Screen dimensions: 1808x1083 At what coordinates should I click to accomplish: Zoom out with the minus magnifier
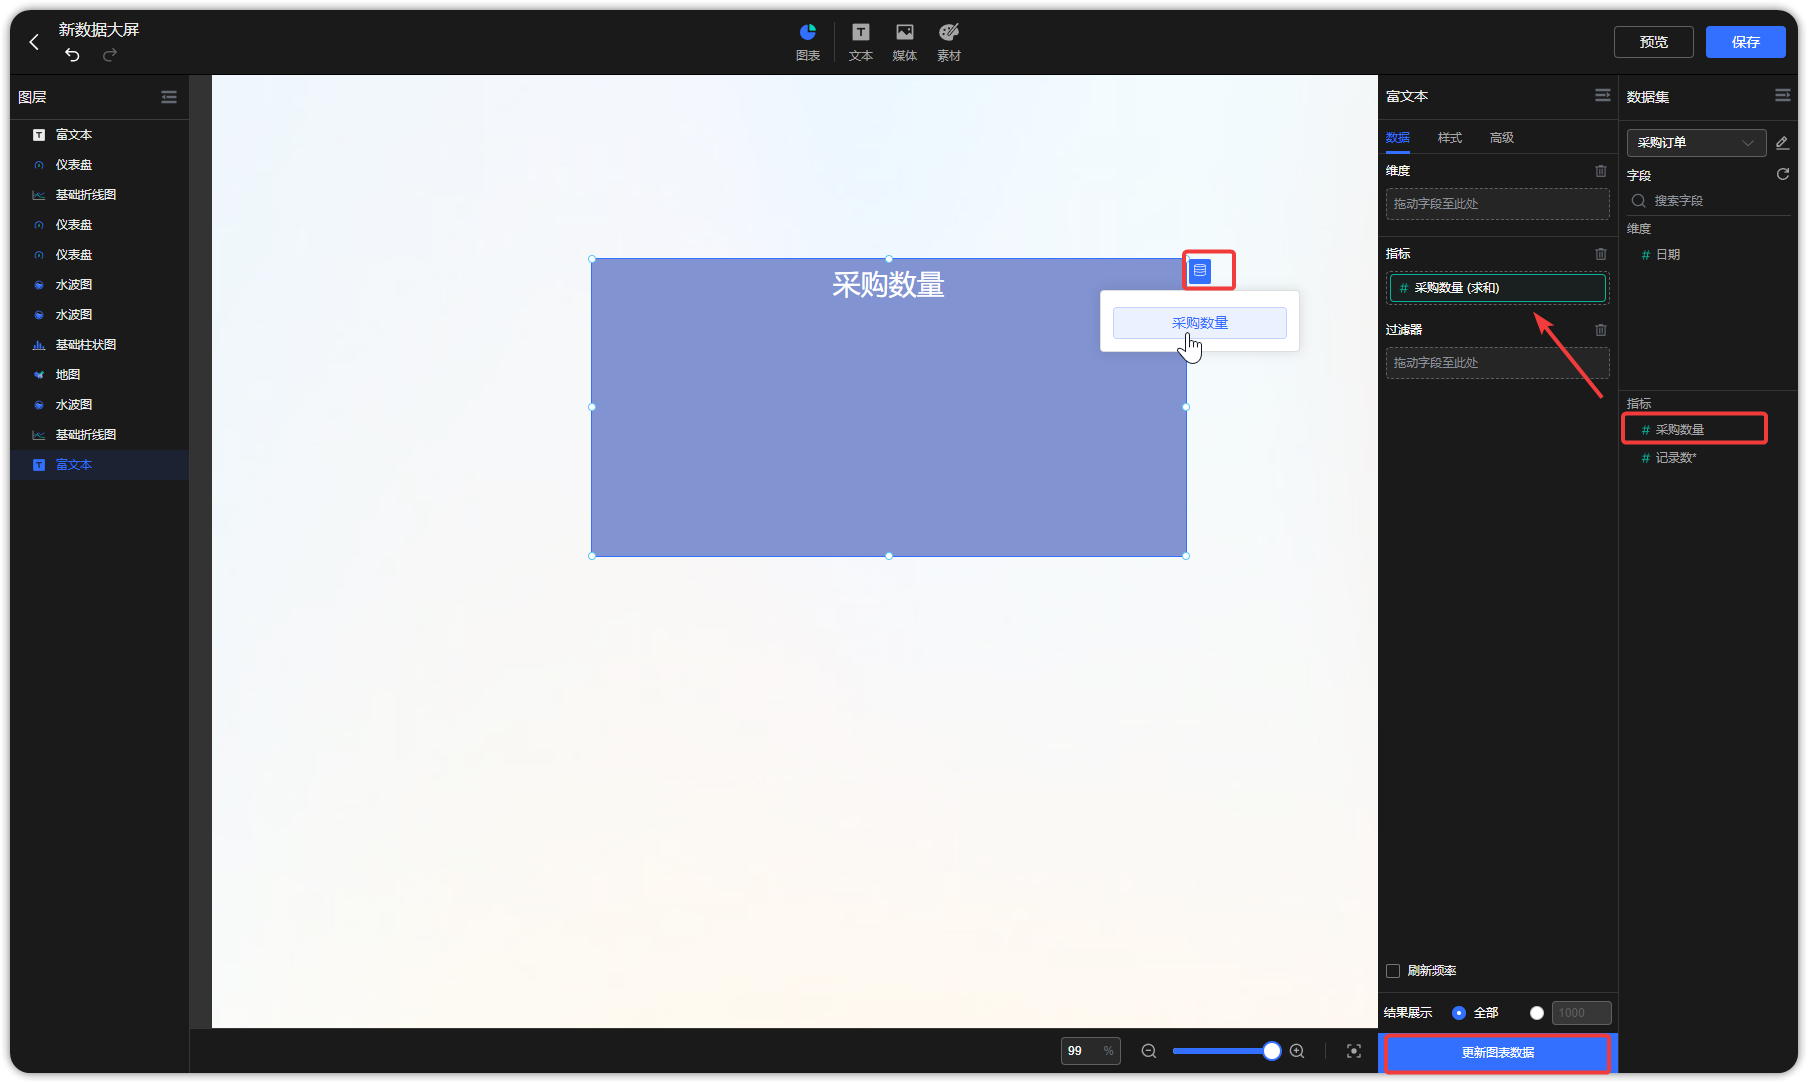1149,1051
